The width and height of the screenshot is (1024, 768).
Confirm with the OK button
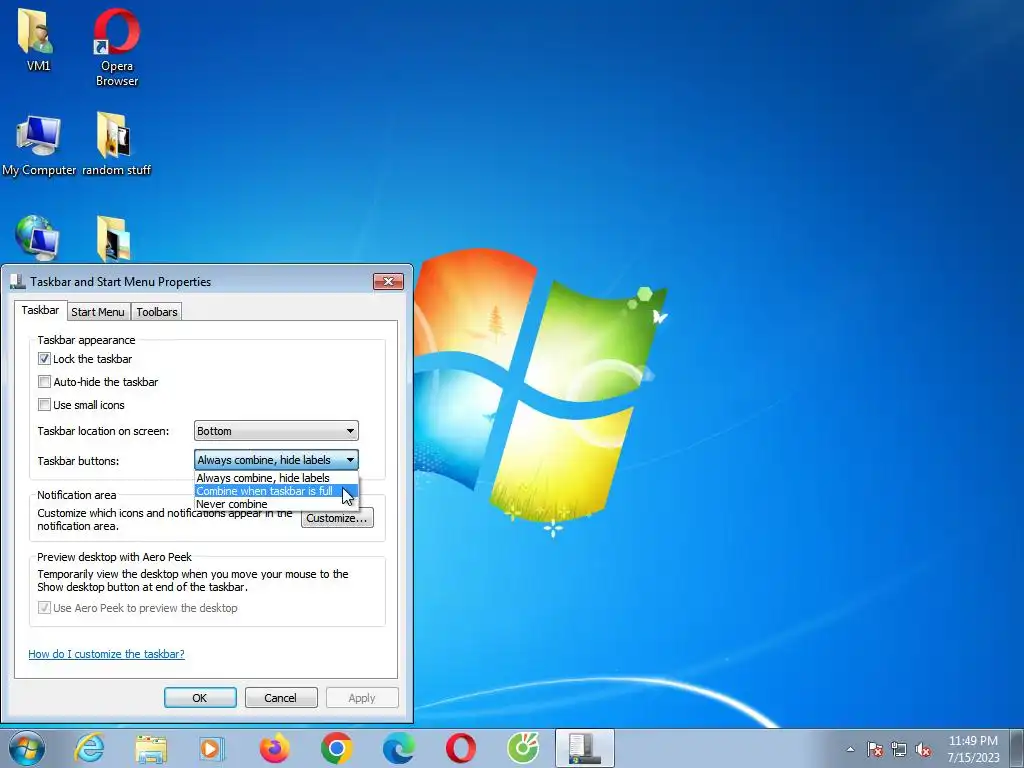[x=200, y=697]
